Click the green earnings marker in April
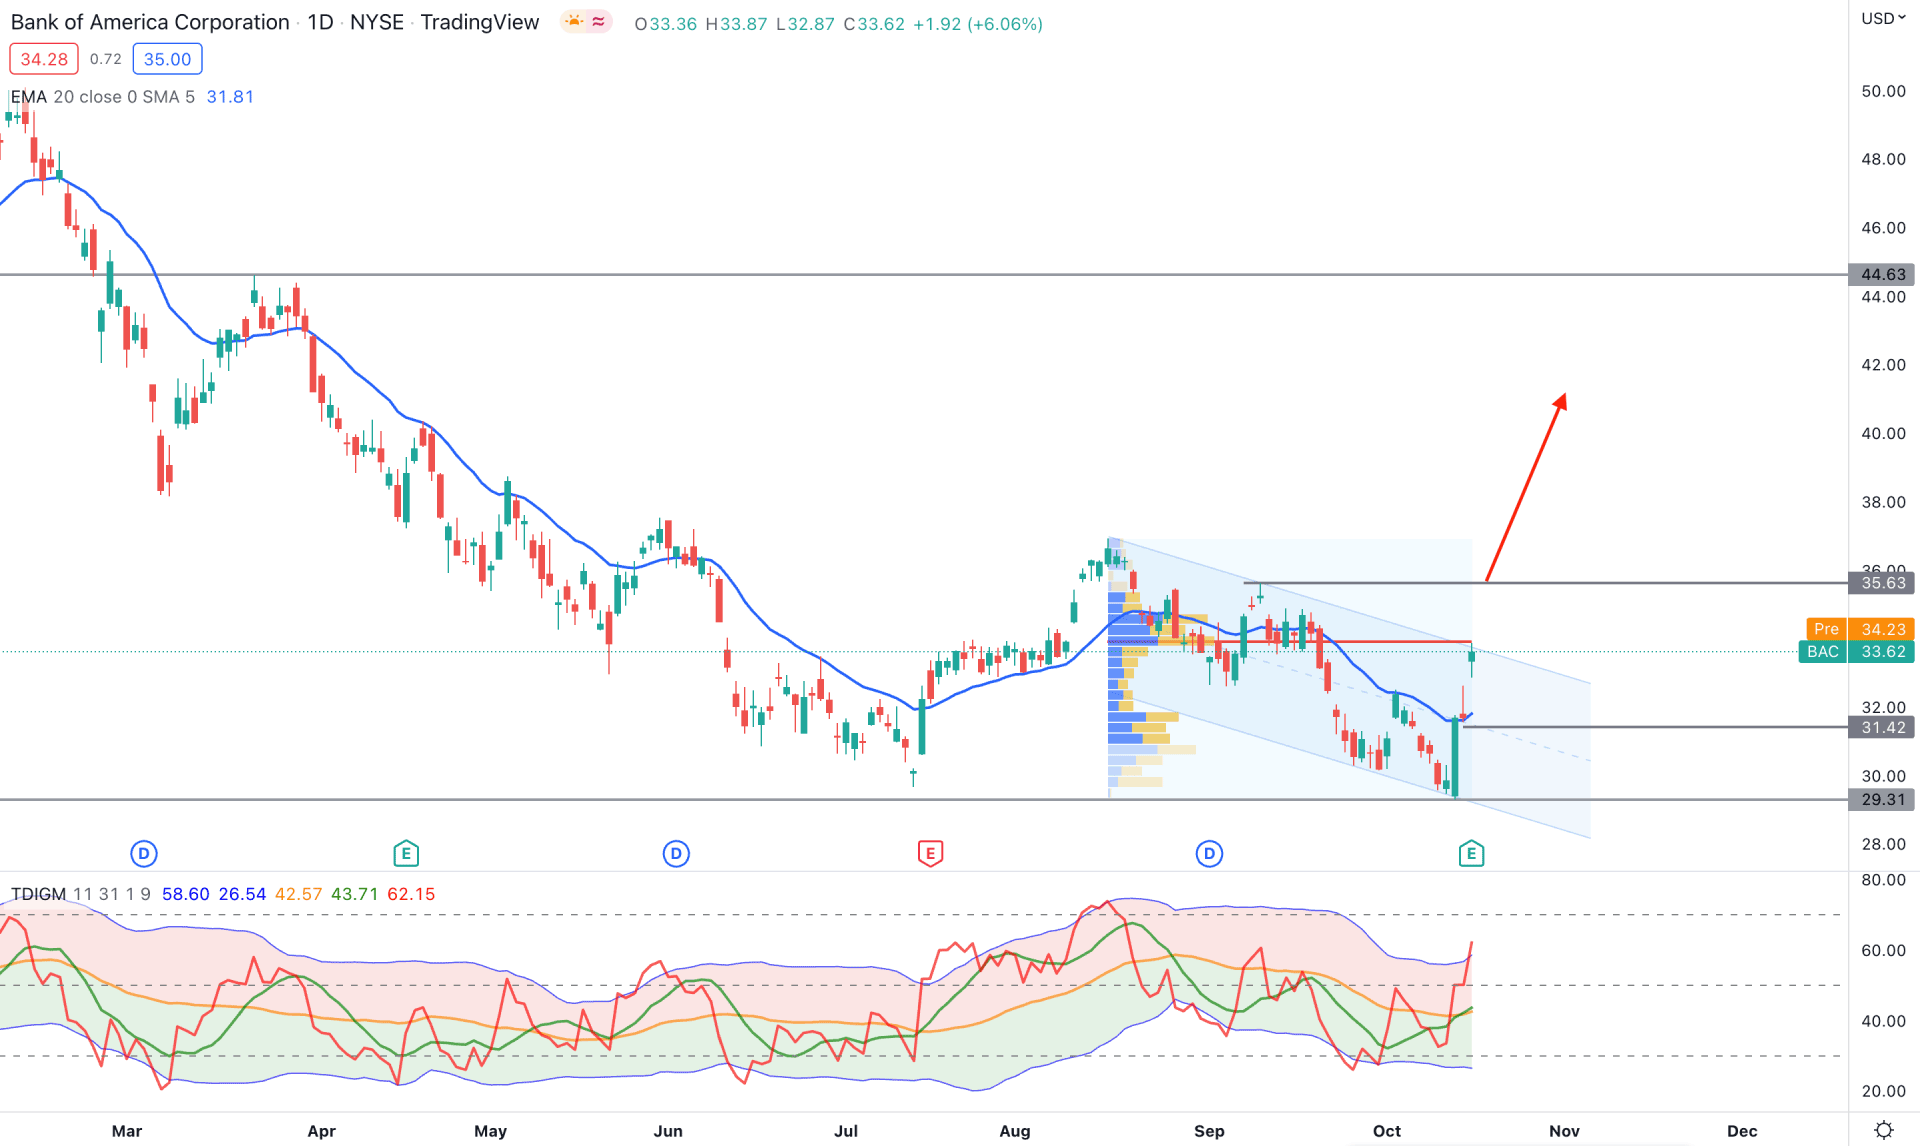1920x1146 pixels. (406, 853)
